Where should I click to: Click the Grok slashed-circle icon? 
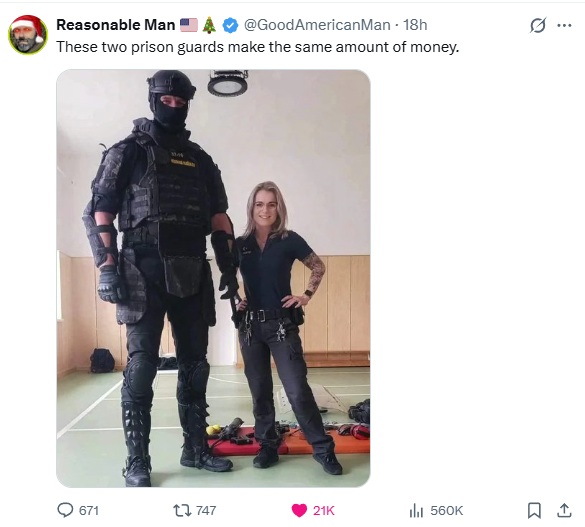point(538,25)
